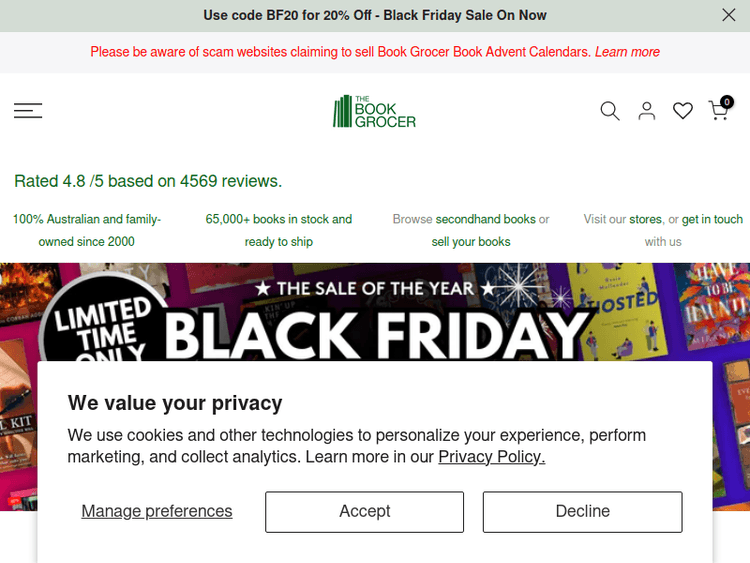Click the Black Friday sale banner
Screen dimensions: 750x563
click(x=375, y=312)
